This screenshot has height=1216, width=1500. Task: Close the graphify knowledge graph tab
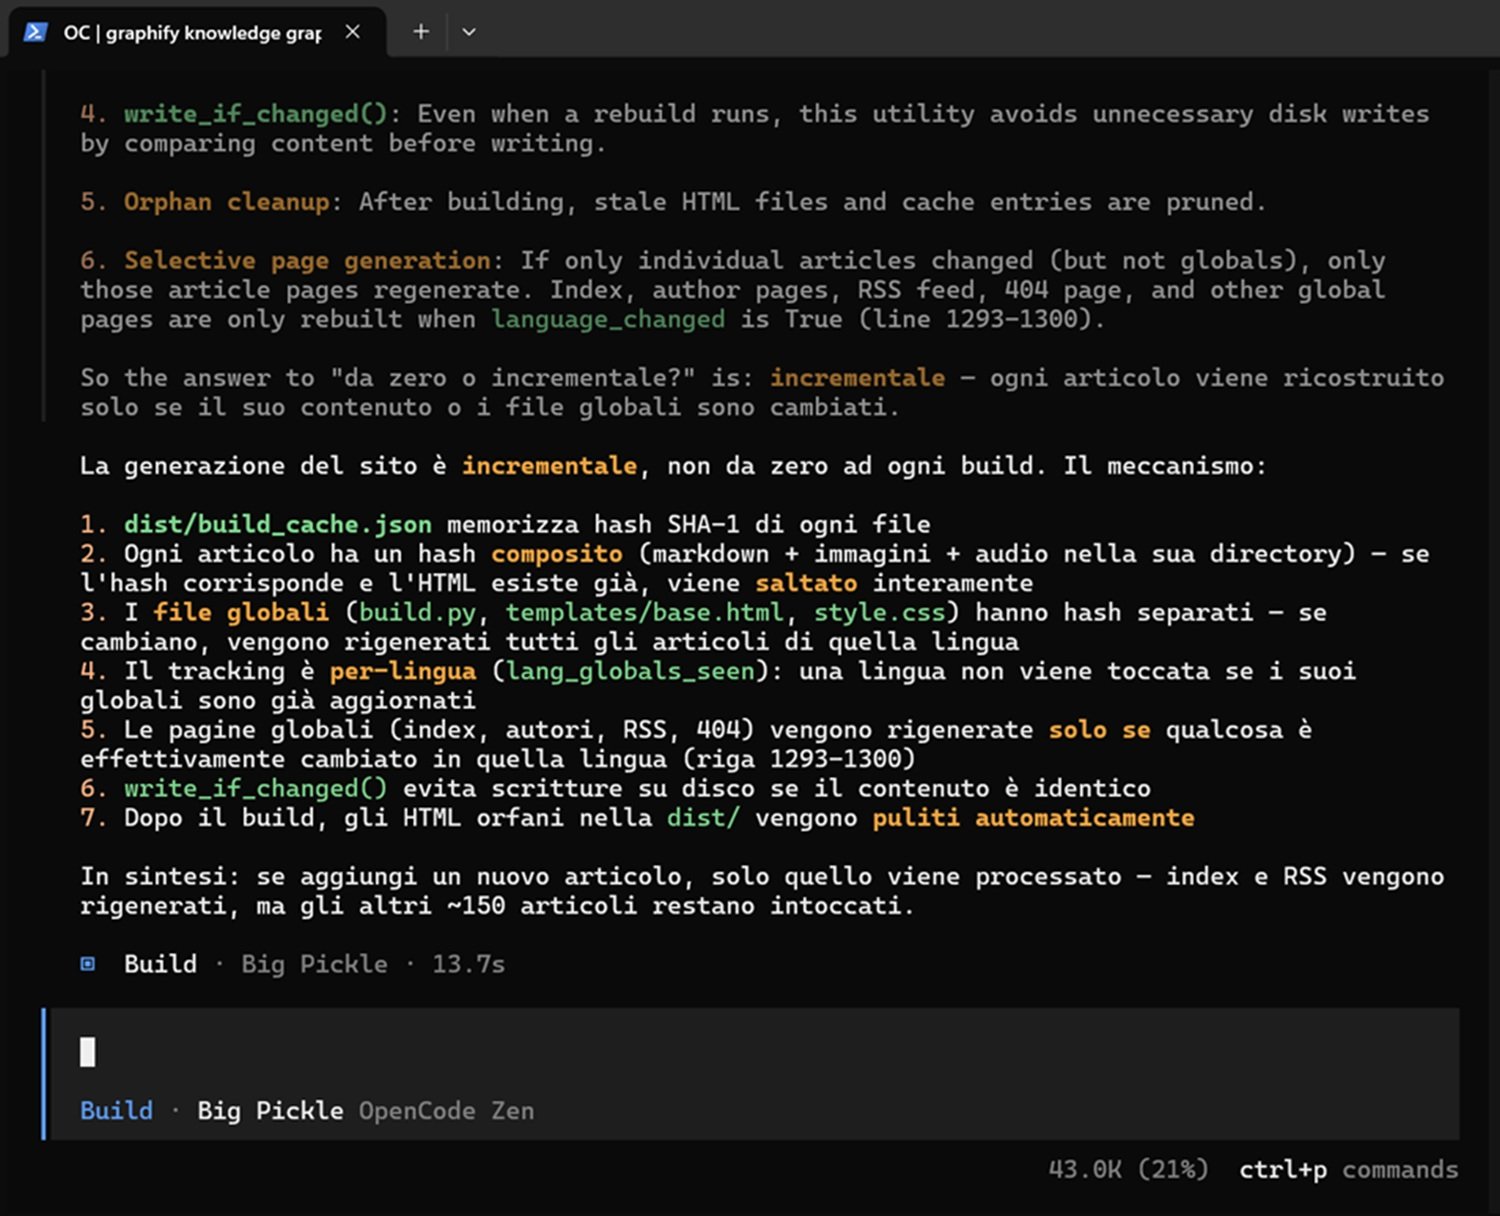353,32
